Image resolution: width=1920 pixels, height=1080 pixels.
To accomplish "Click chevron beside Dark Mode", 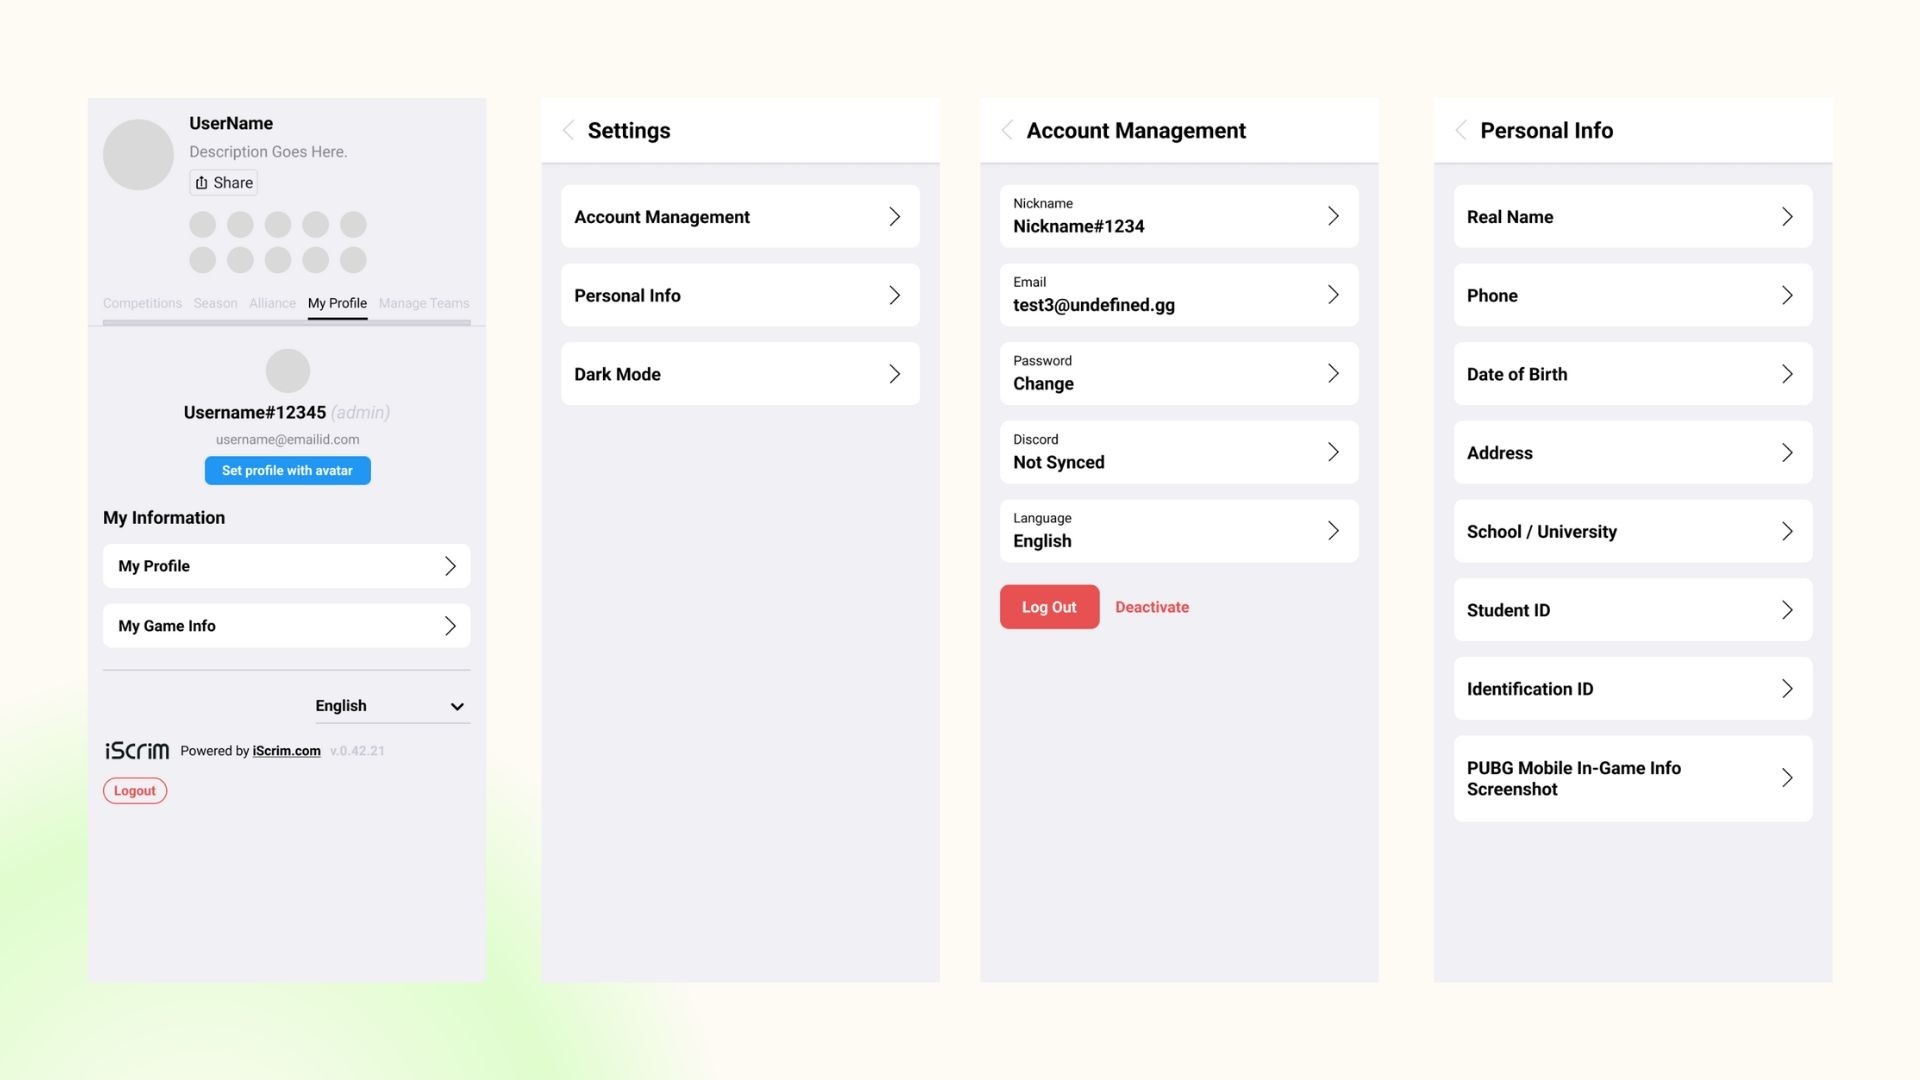I will 894,374.
